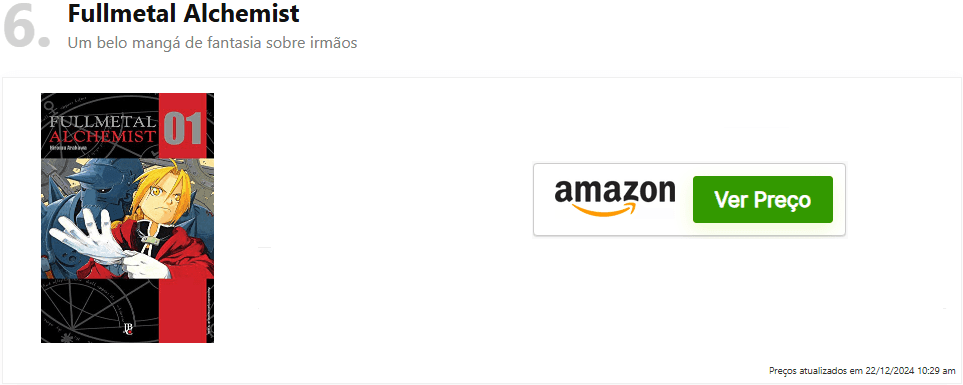Click the Hiromu Arakawa author name on cover
Screen dimensions: 963x385
(x=67, y=148)
